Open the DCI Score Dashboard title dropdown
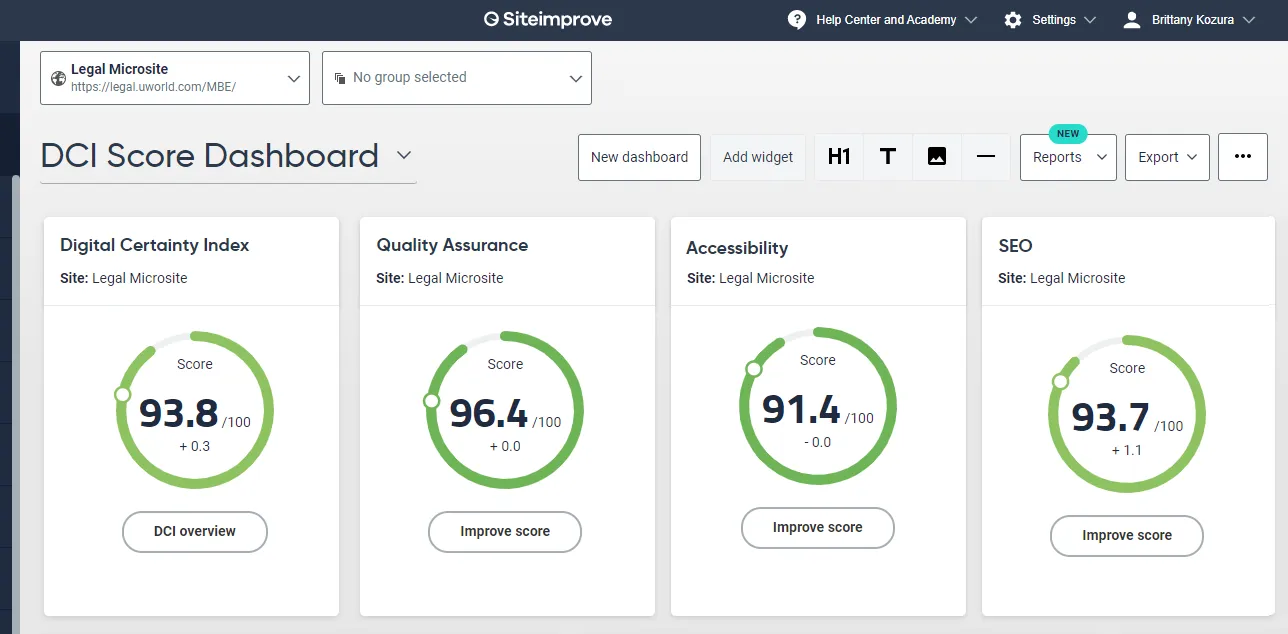Screen dimensions: 1288x634 pos(228,156)
